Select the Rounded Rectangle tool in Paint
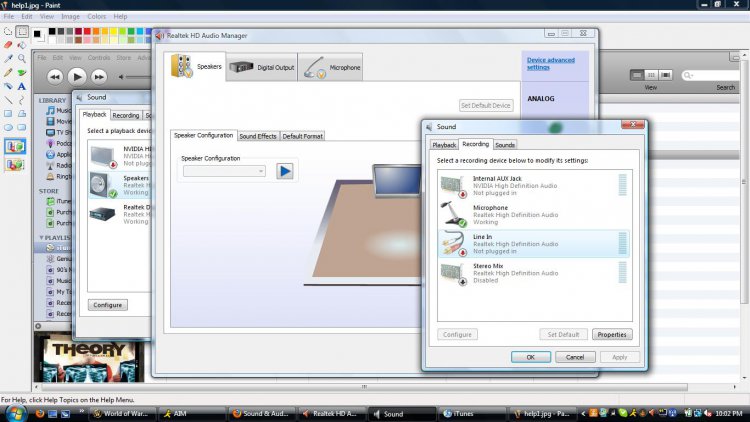Viewport: 750px width, 422px height. [22, 127]
